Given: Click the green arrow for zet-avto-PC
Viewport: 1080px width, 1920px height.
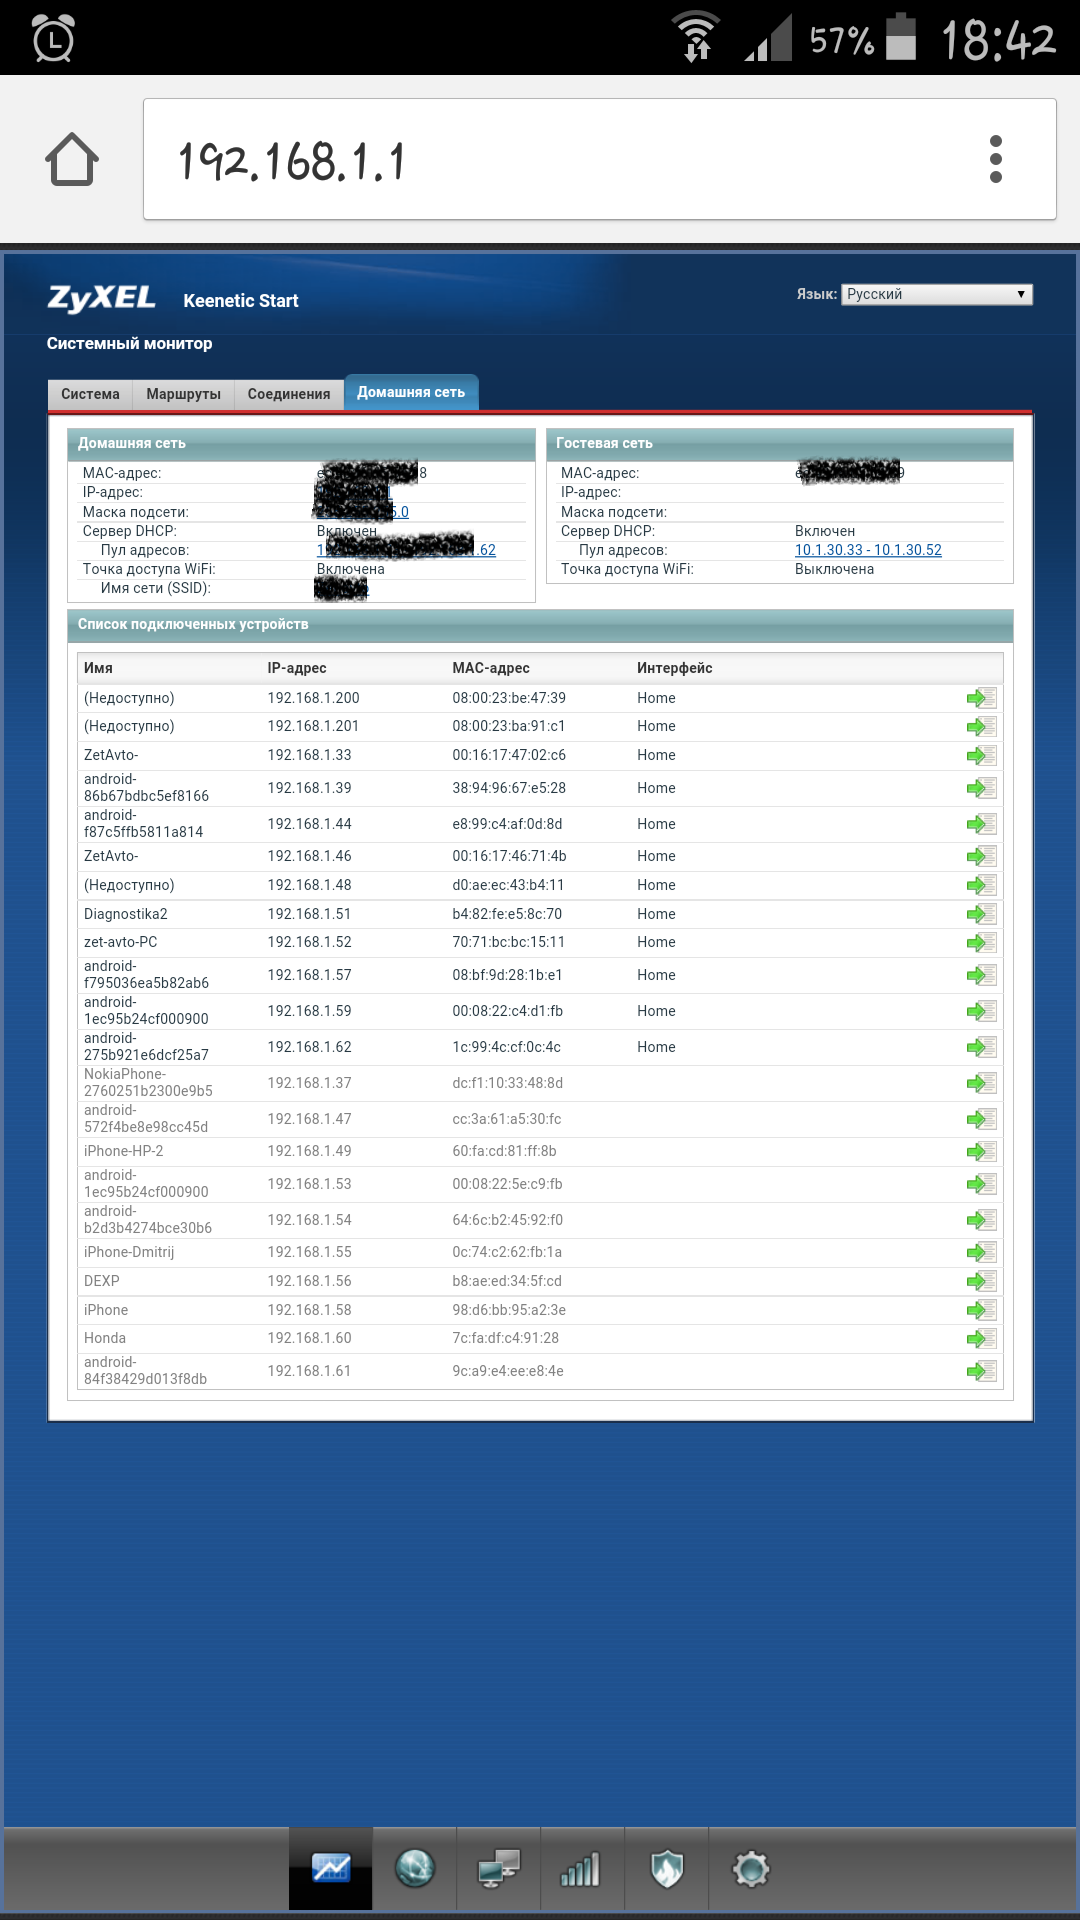Looking at the screenshot, I should tap(981, 943).
